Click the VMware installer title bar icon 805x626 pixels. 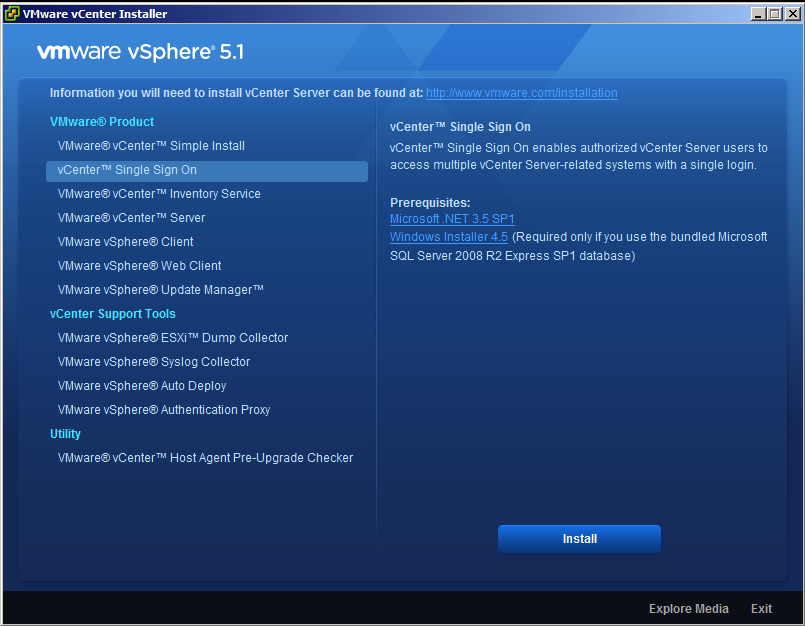tap(12, 14)
